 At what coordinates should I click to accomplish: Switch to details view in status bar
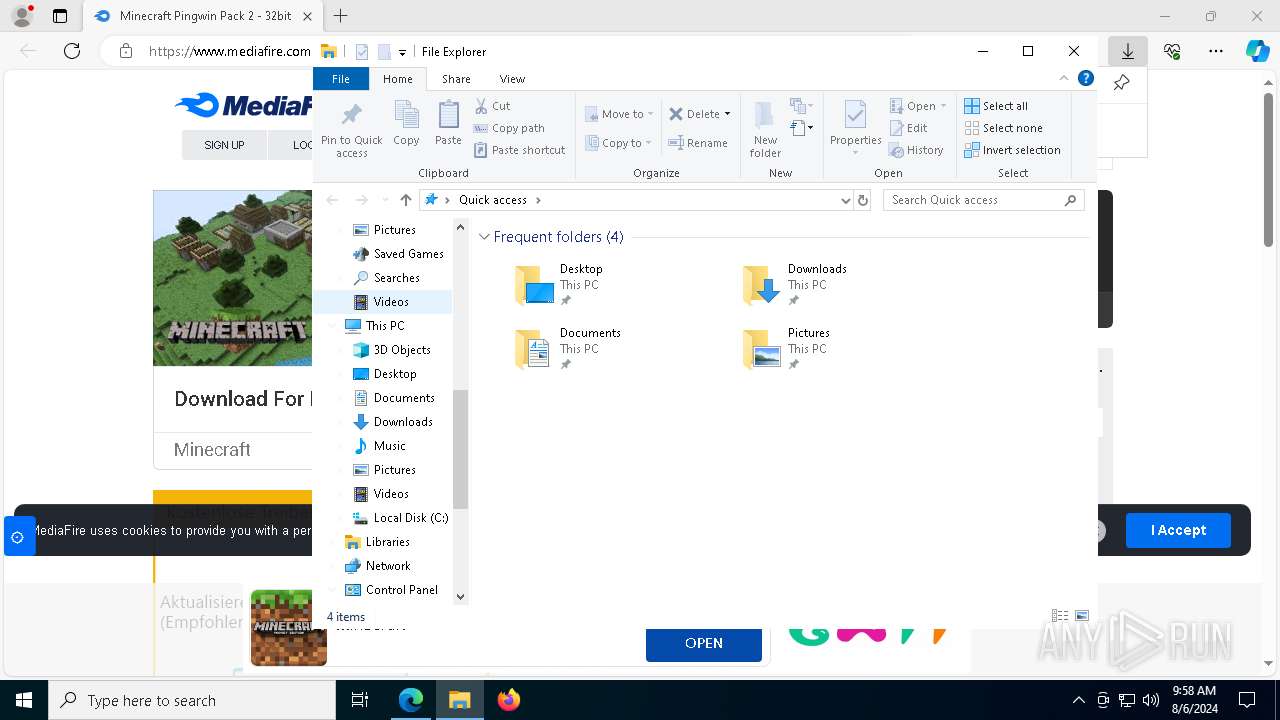point(1060,616)
